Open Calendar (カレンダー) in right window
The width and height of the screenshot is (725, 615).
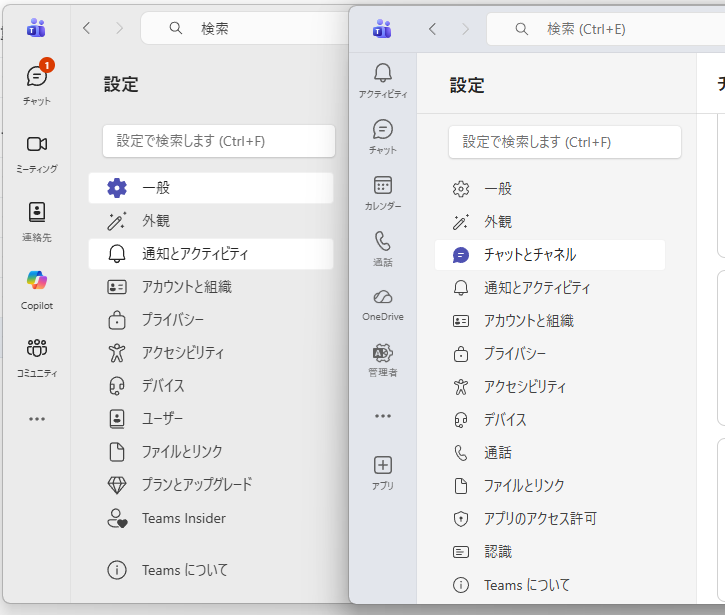(383, 193)
